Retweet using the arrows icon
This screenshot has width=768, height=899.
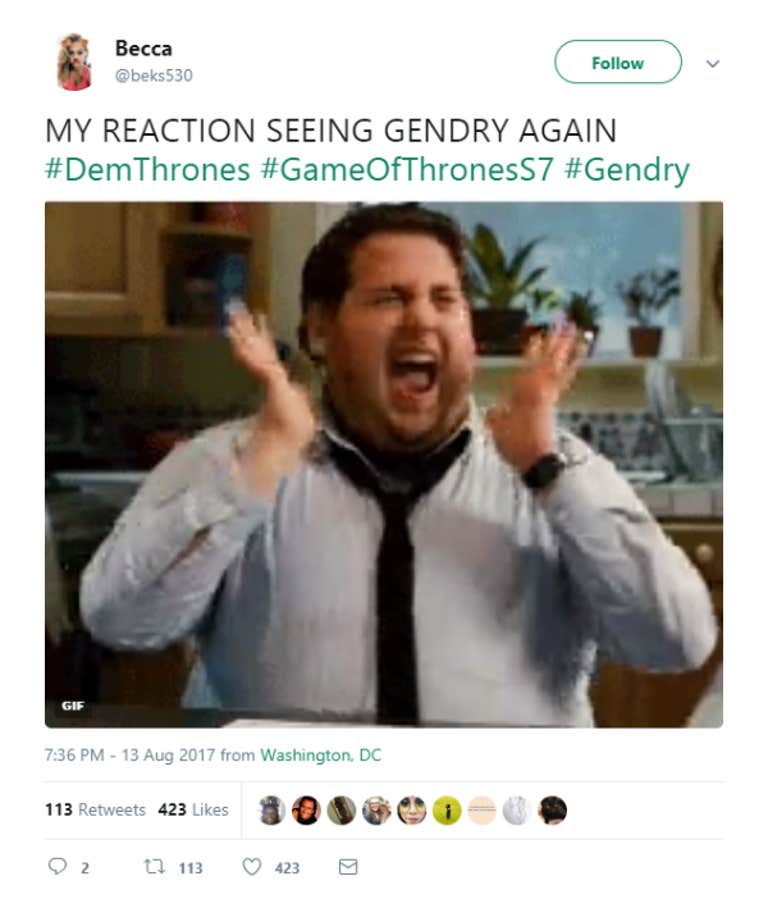pos(154,866)
